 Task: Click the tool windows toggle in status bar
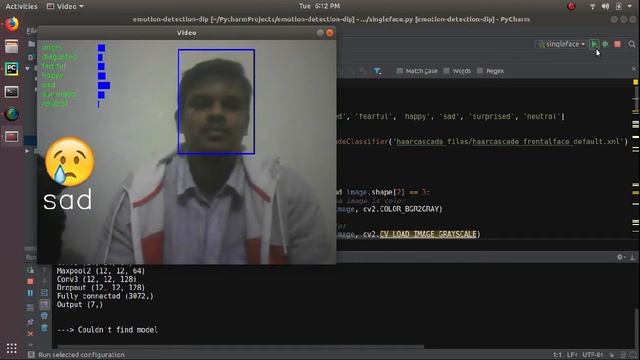point(31,355)
